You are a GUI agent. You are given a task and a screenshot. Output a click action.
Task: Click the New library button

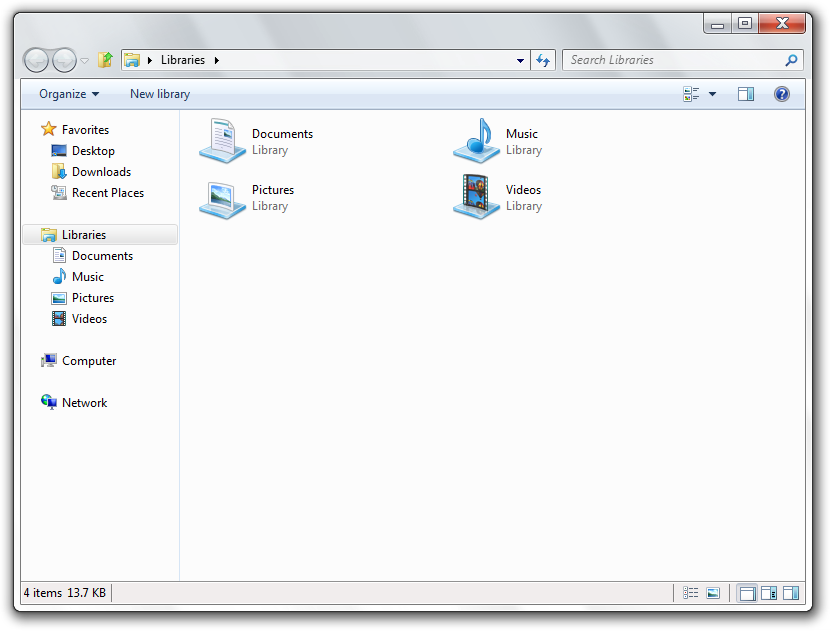160,94
